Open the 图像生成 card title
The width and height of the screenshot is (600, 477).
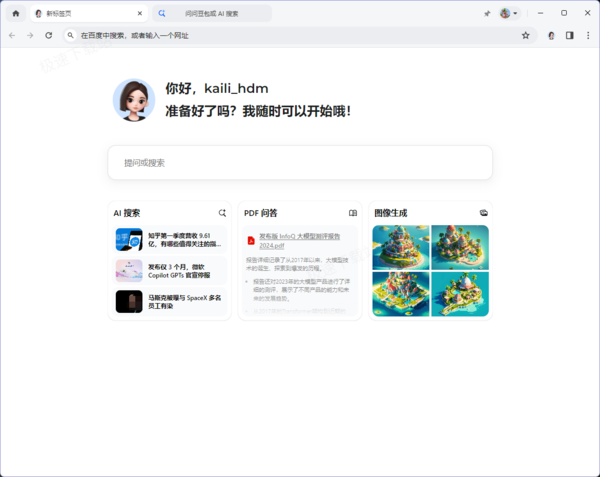click(391, 213)
